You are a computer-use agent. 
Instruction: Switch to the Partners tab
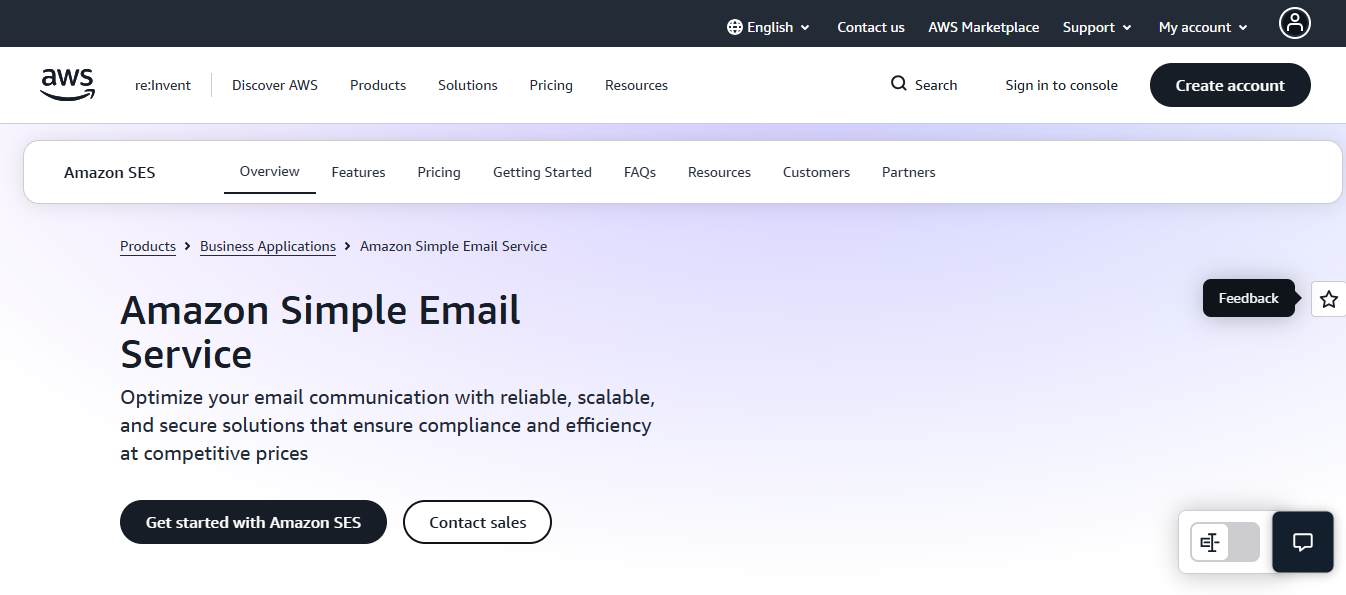pyautogui.click(x=909, y=172)
